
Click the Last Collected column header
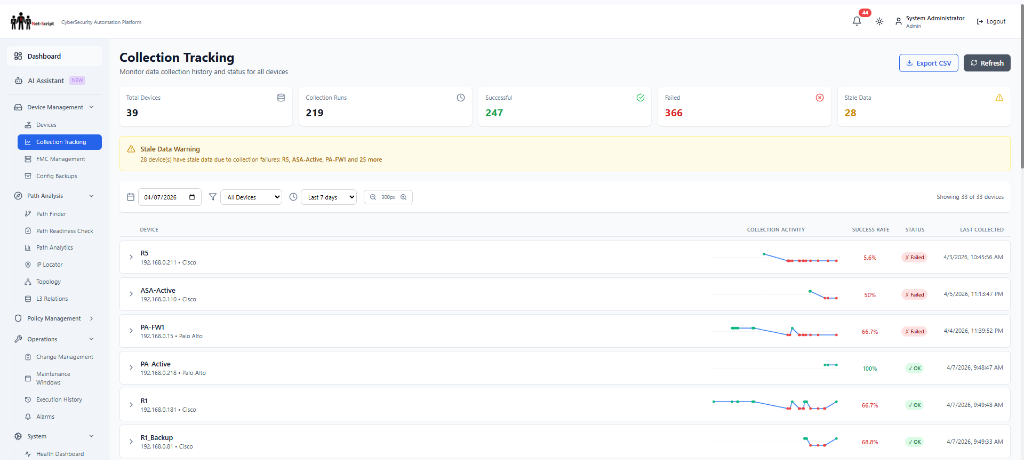tap(982, 229)
